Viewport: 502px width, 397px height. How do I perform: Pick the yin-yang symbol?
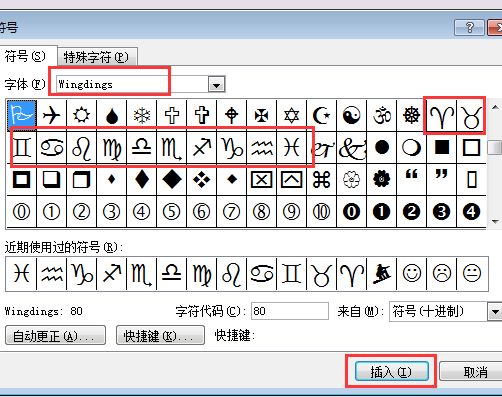352,115
